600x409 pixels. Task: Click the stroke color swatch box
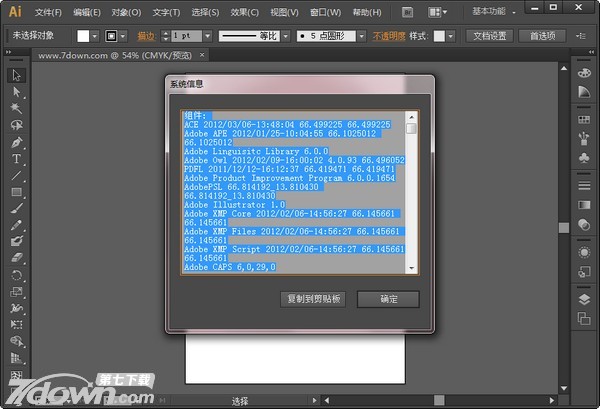point(111,36)
